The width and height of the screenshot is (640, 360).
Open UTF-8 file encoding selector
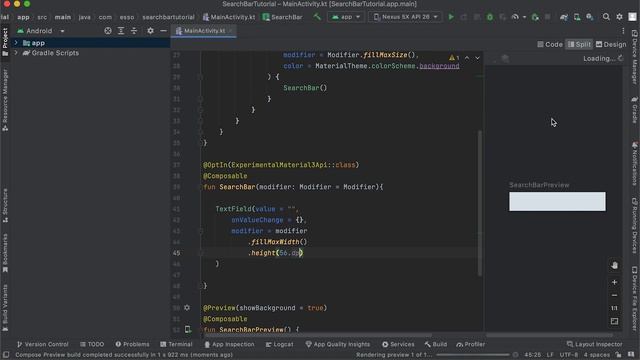click(x=568, y=355)
